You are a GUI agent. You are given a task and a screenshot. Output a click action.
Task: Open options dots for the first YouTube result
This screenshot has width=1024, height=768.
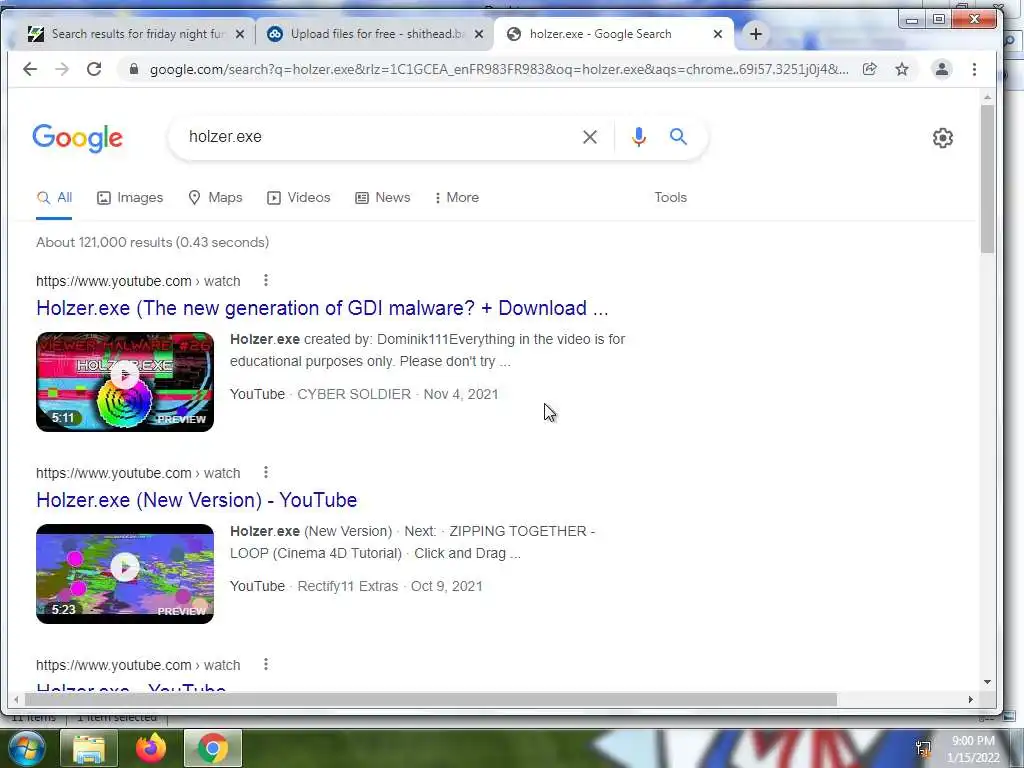(x=266, y=280)
